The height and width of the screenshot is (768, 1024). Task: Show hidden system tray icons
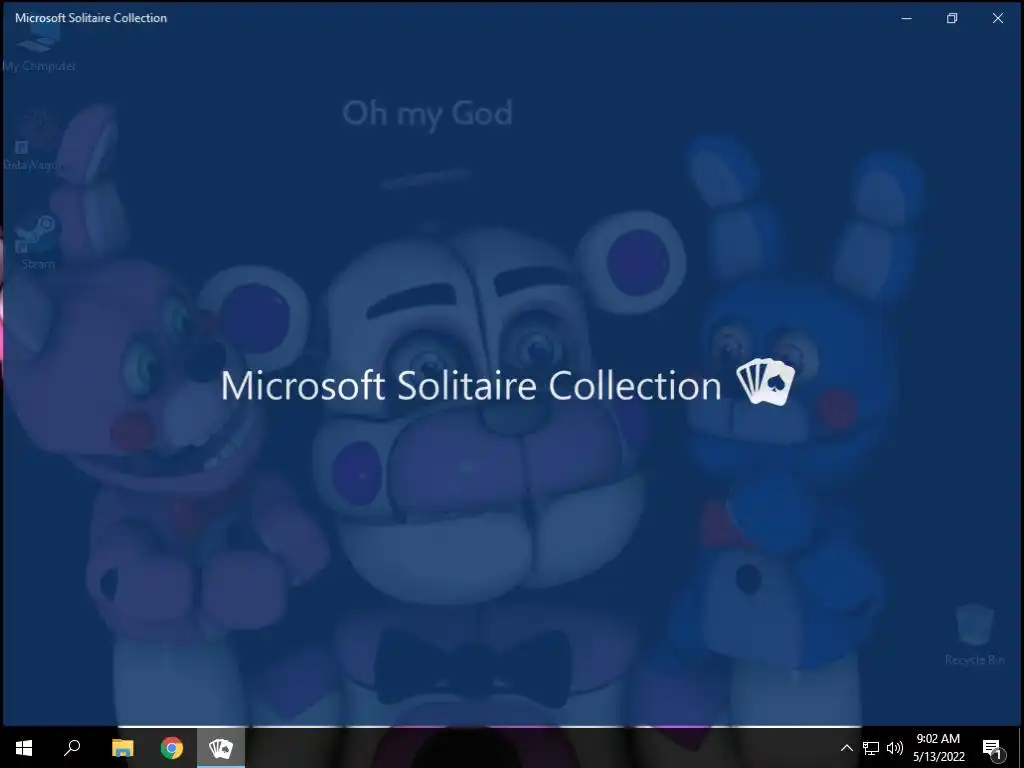[x=846, y=748]
